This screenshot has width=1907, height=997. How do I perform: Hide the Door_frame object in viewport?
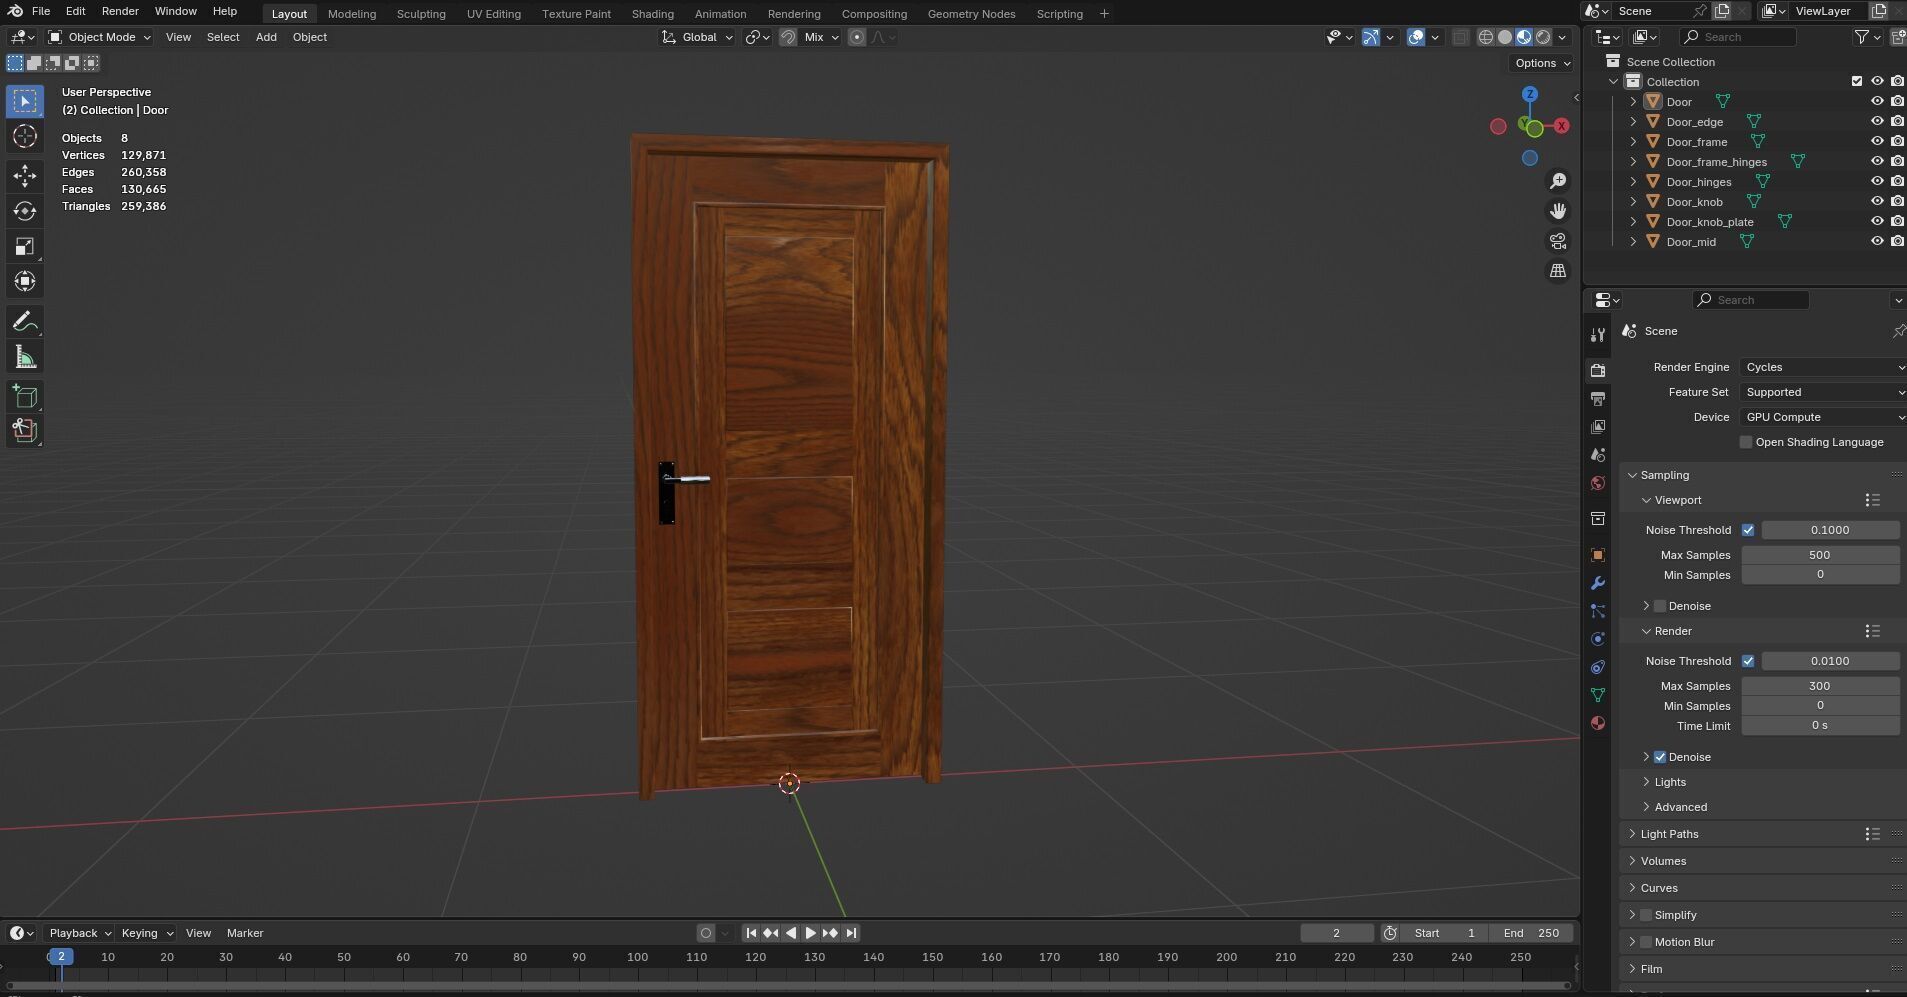coord(1877,141)
